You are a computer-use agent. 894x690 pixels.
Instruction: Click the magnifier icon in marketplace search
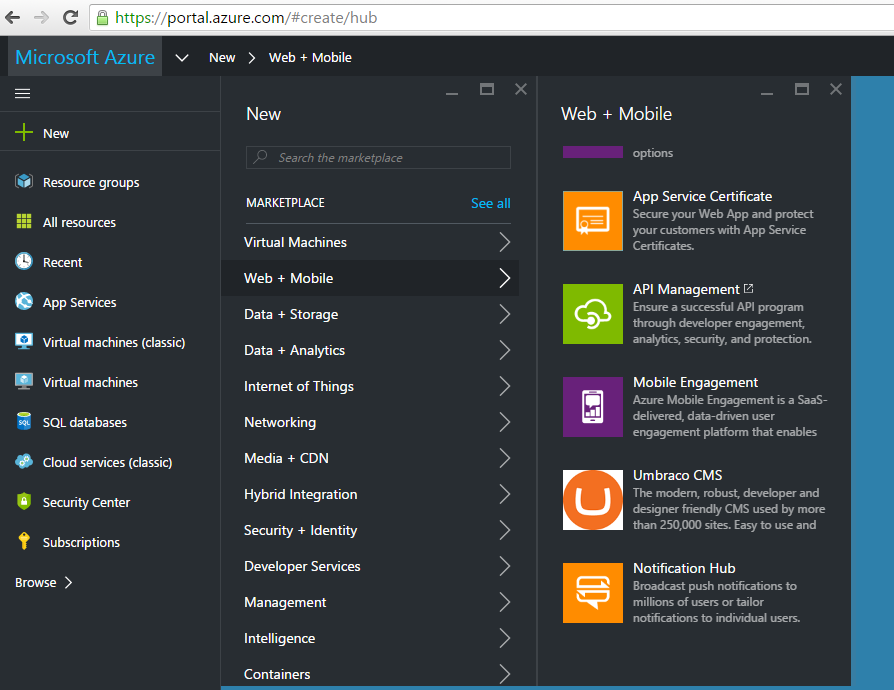coord(261,156)
